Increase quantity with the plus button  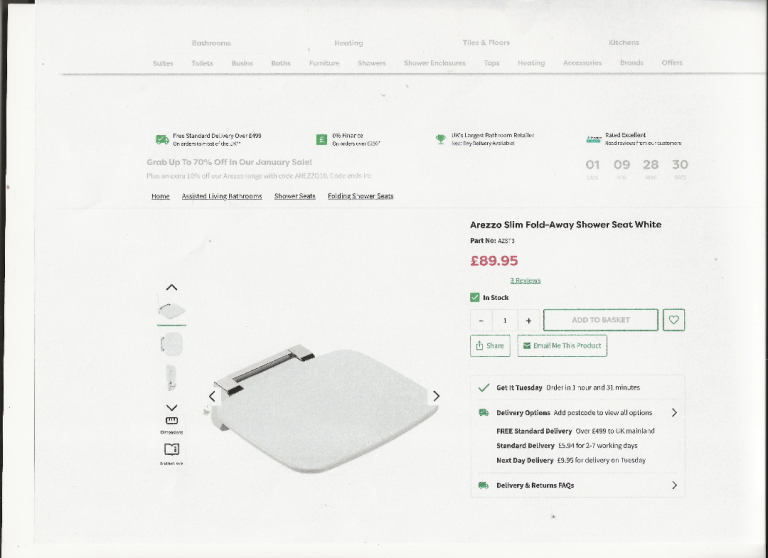point(528,320)
